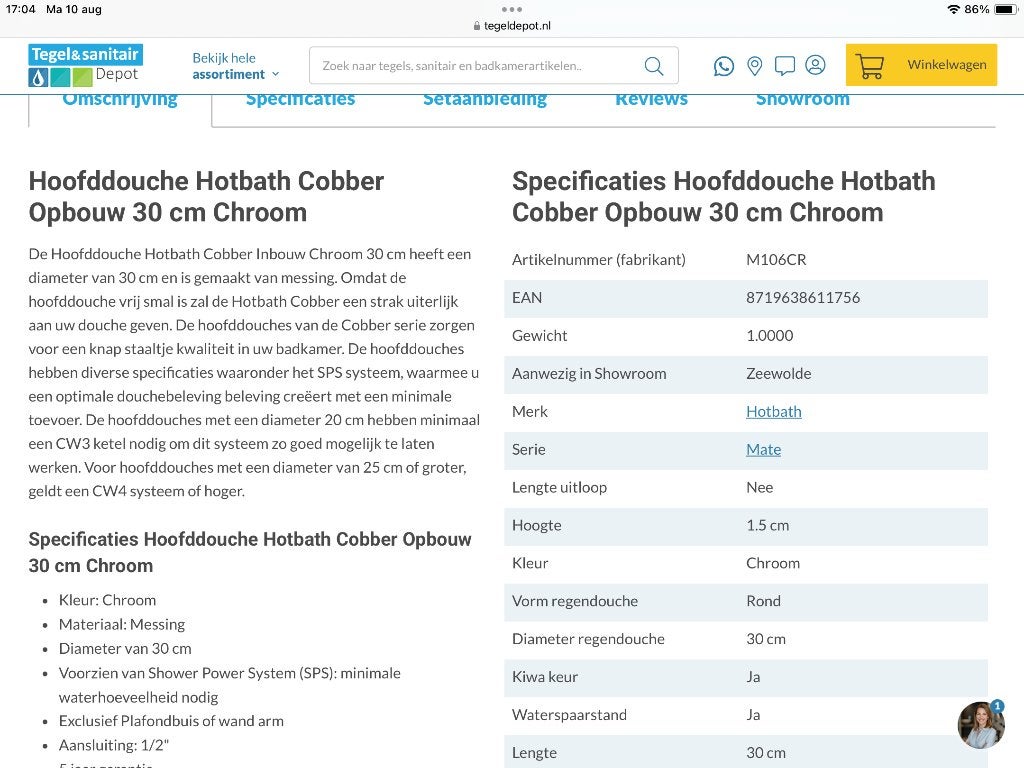Click the 'Kleur: Chroom' bullet
The height and width of the screenshot is (768, 1024).
click(x=107, y=600)
